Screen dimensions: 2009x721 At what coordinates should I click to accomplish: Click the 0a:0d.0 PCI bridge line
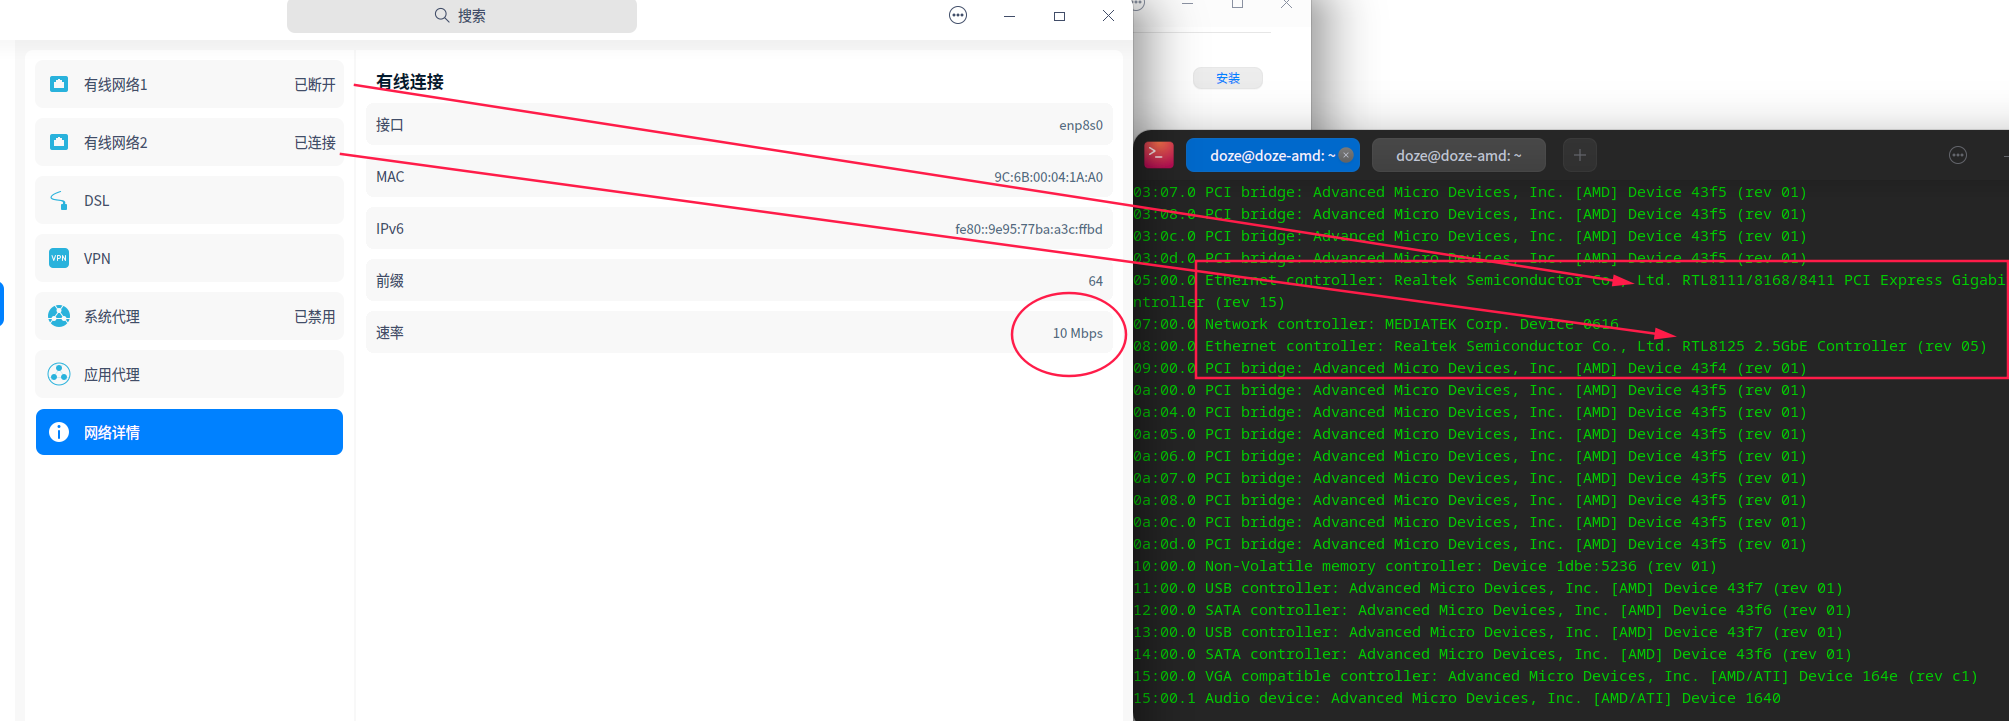tap(1470, 544)
